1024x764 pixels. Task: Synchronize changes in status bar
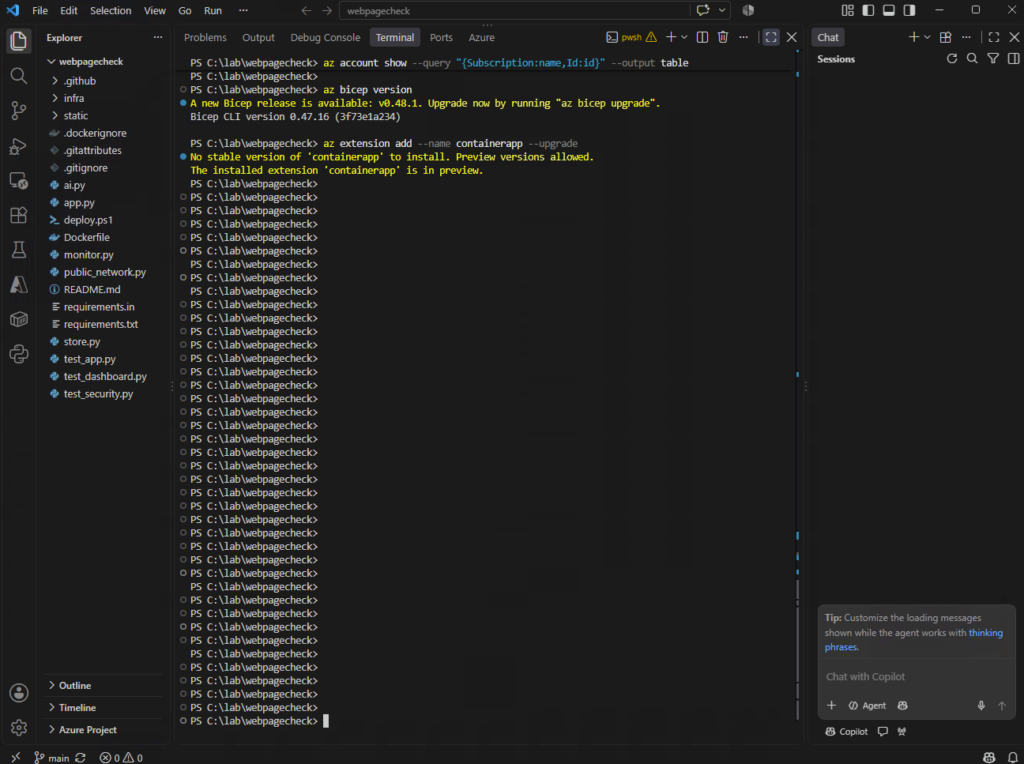point(80,757)
